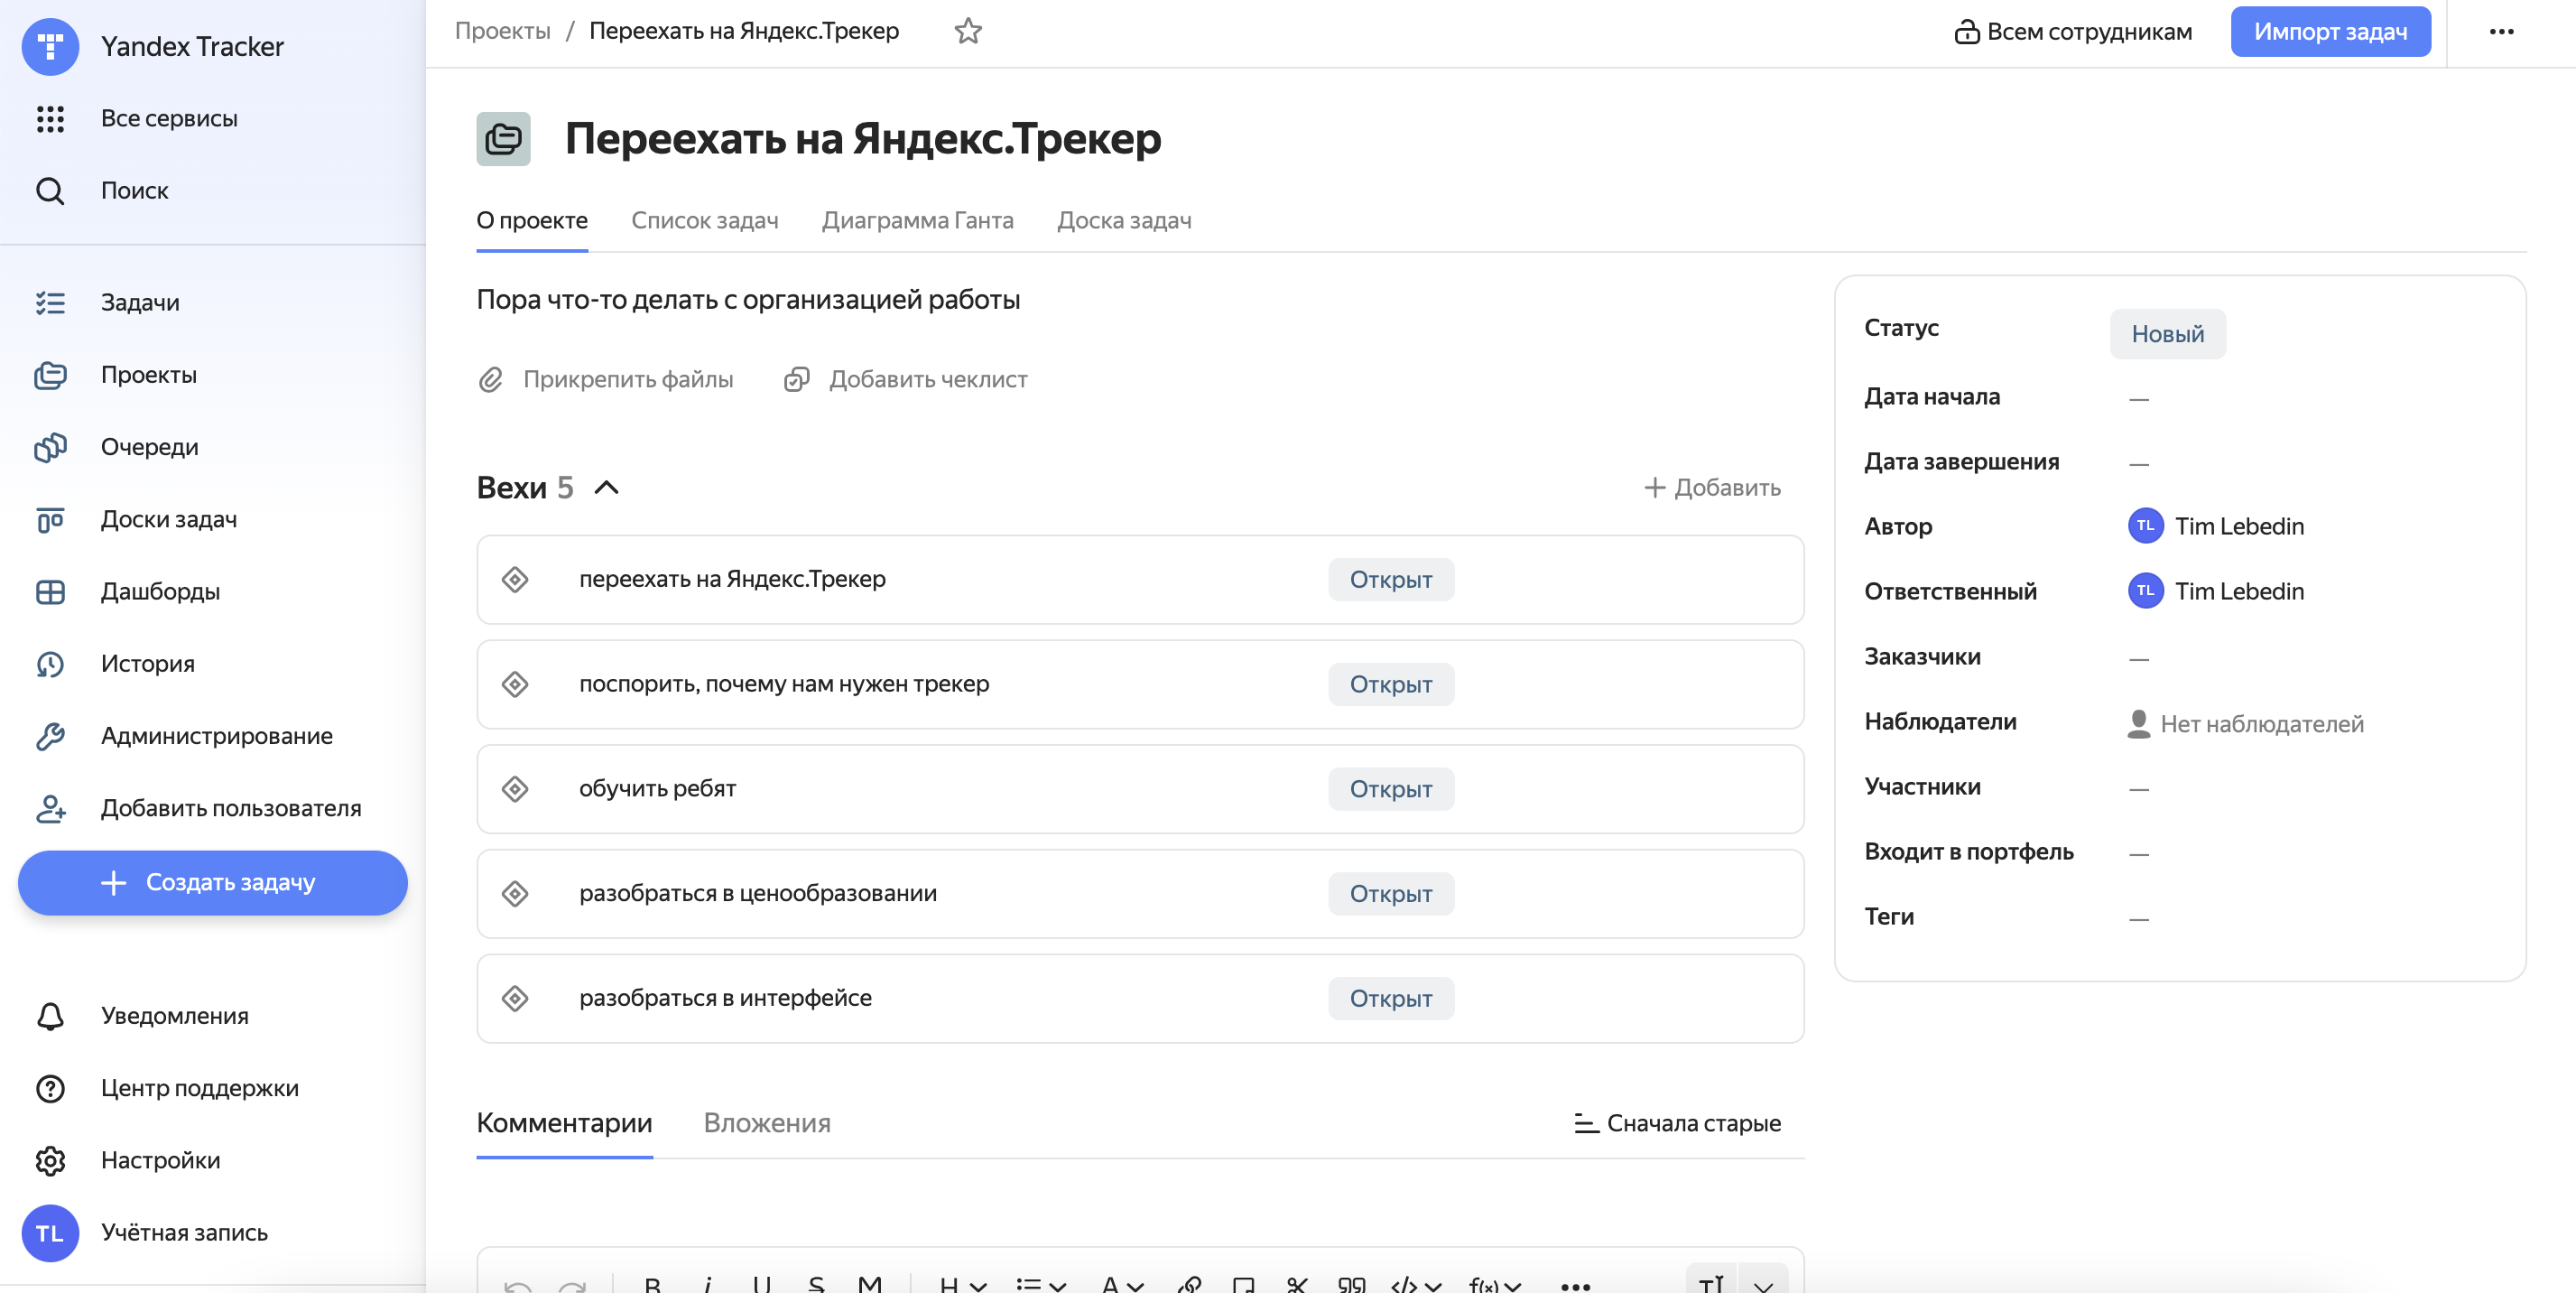This screenshot has height=1293, width=2576.
Task: Toggle underline formatting in the editor
Action: (x=763, y=1285)
